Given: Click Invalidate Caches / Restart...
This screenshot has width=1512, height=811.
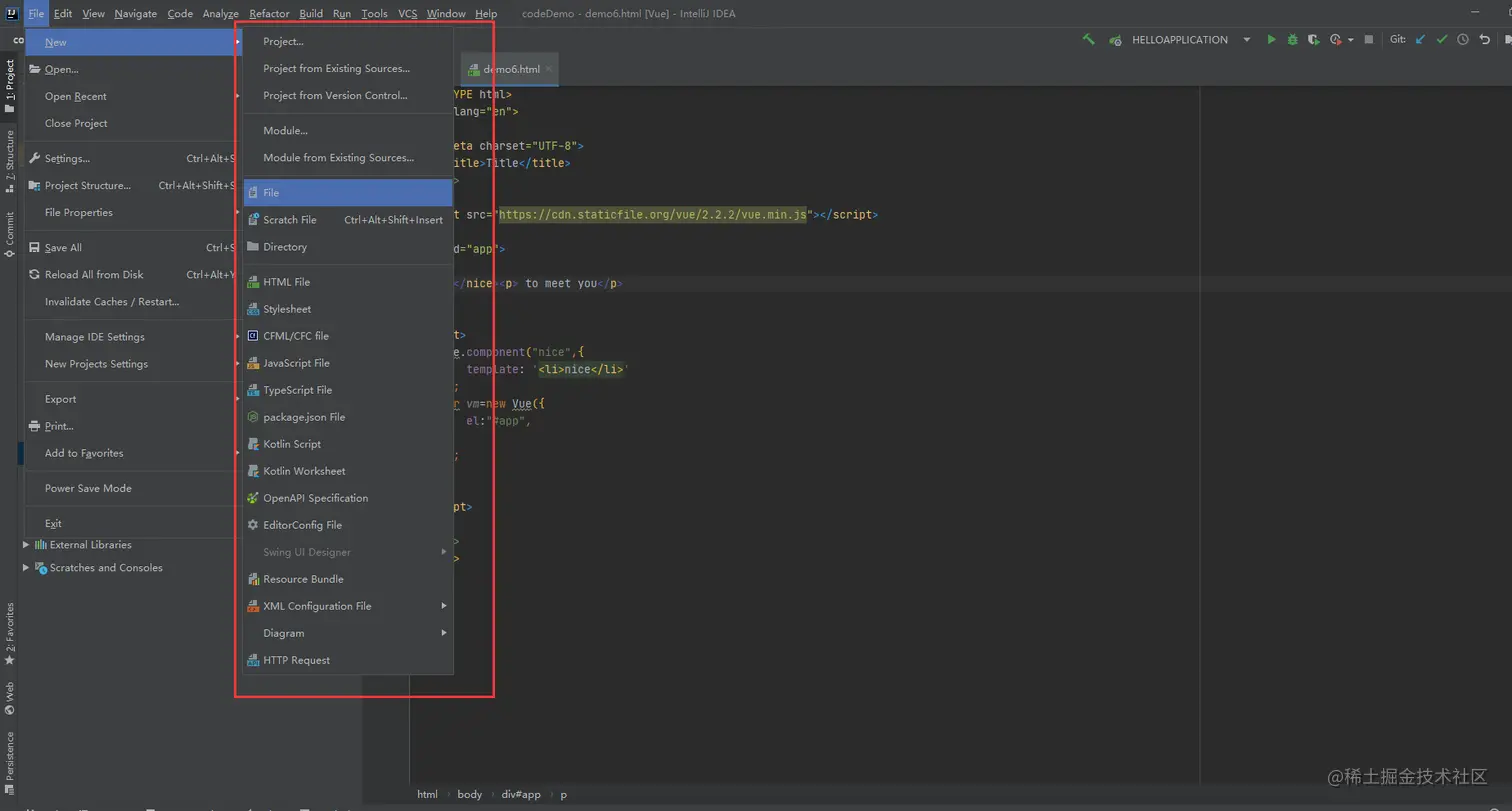Looking at the screenshot, I should 134,302.
